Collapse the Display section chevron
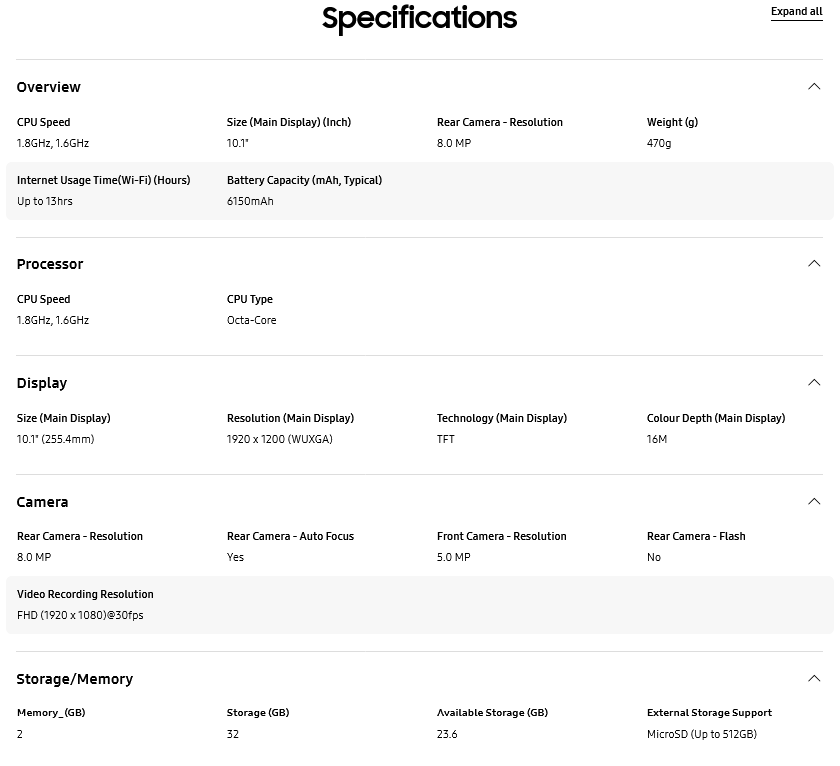The height and width of the screenshot is (766, 840). [x=814, y=383]
